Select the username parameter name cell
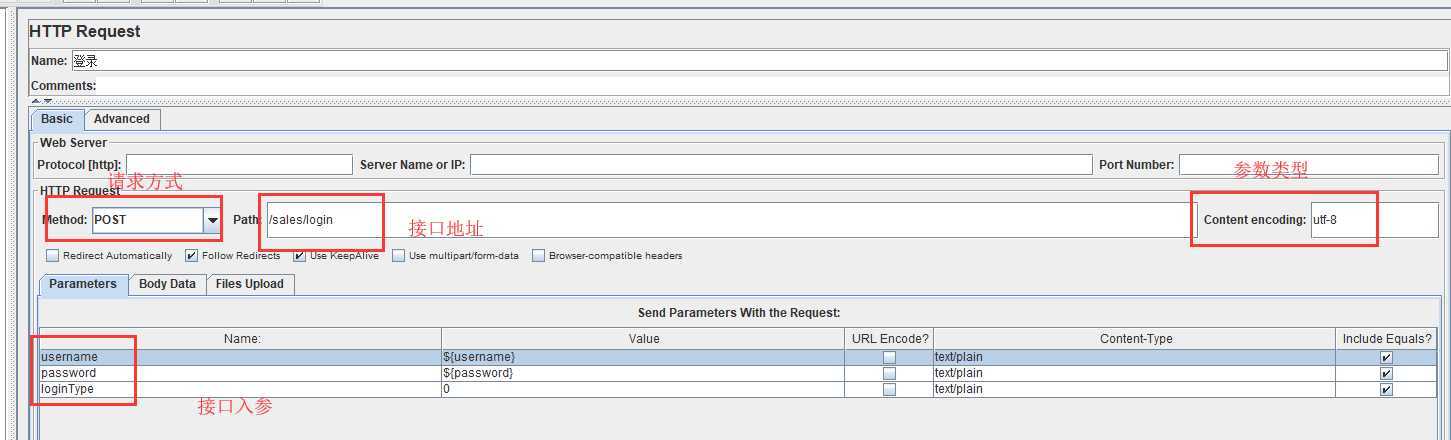 (240, 357)
